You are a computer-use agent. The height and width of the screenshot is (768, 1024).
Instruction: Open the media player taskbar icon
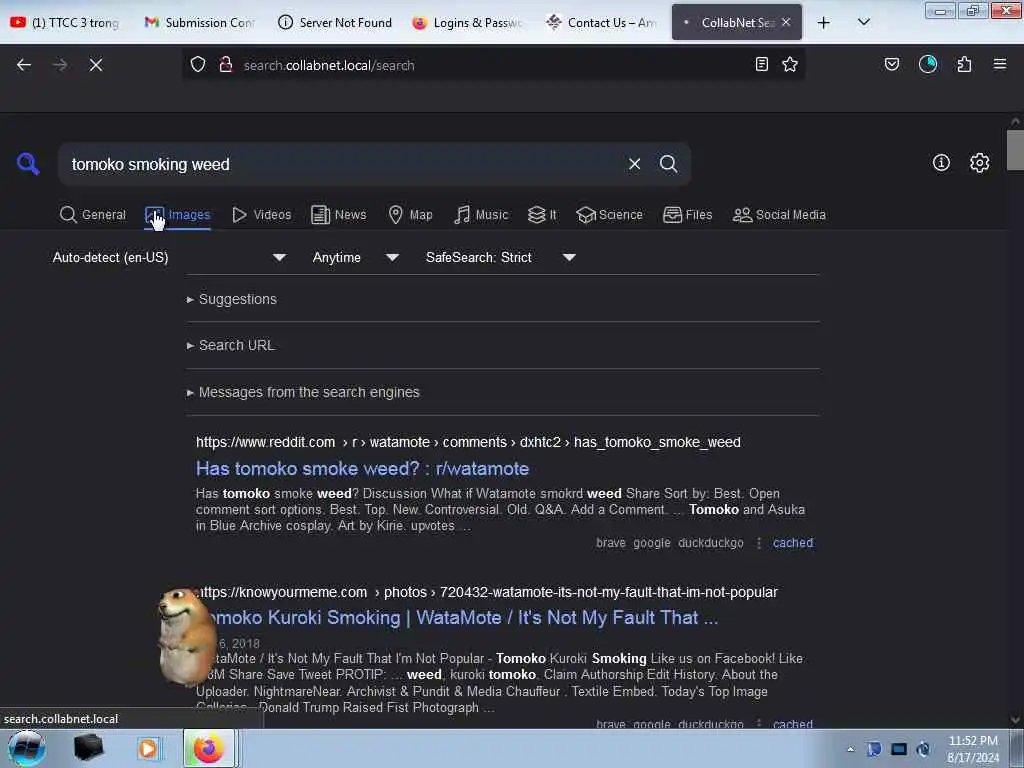pyautogui.click(x=148, y=748)
